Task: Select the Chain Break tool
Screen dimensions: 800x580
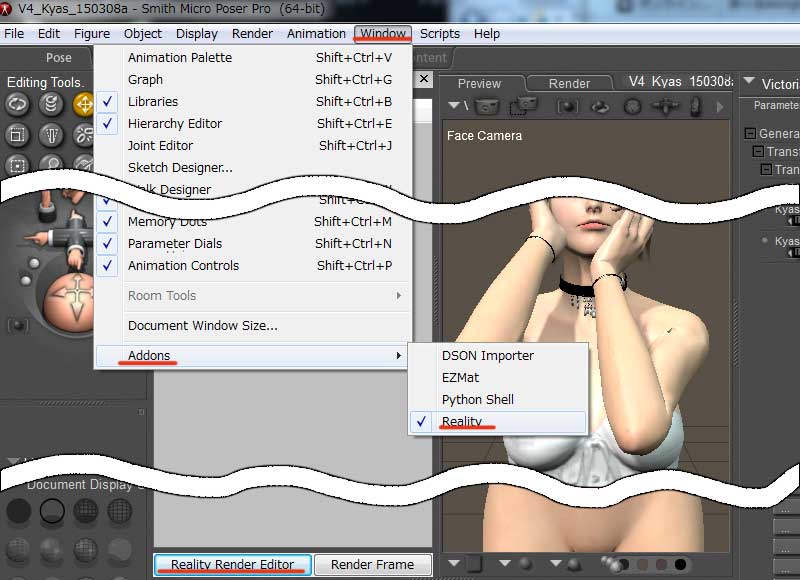Action: click(83, 135)
